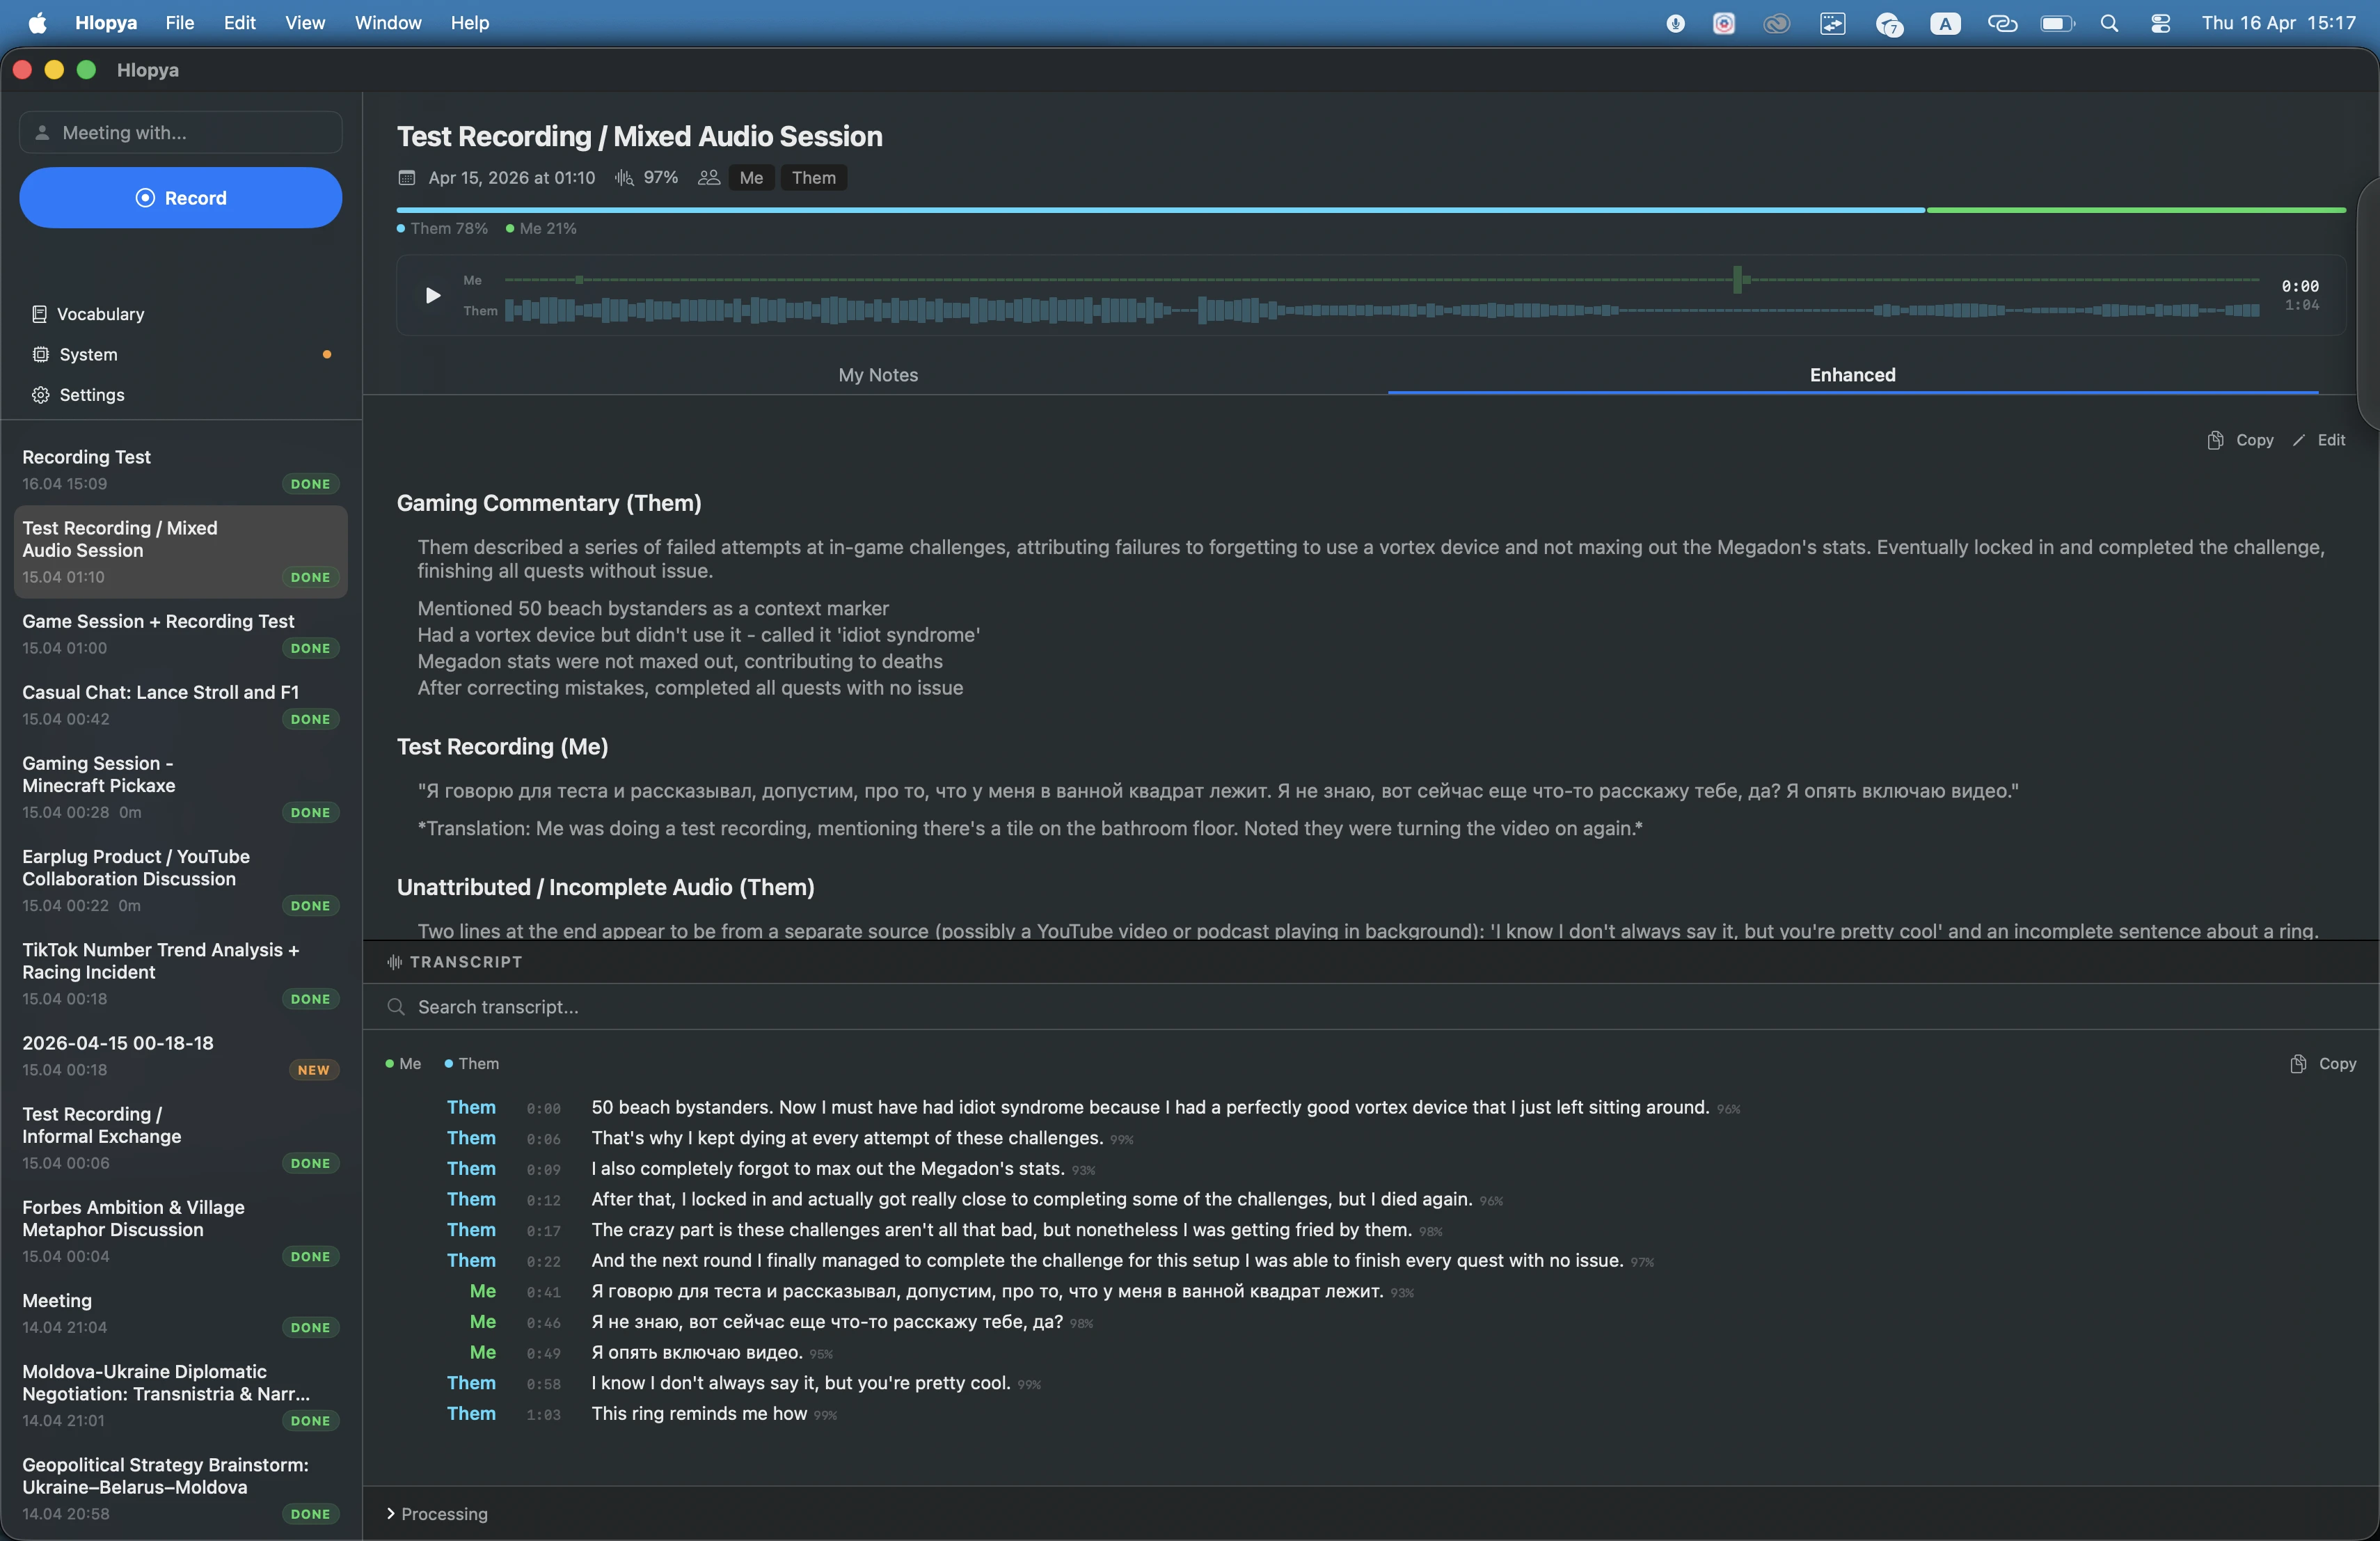Play the recording audio
Image resolution: width=2380 pixels, height=1541 pixels.
pyautogui.click(x=432, y=295)
